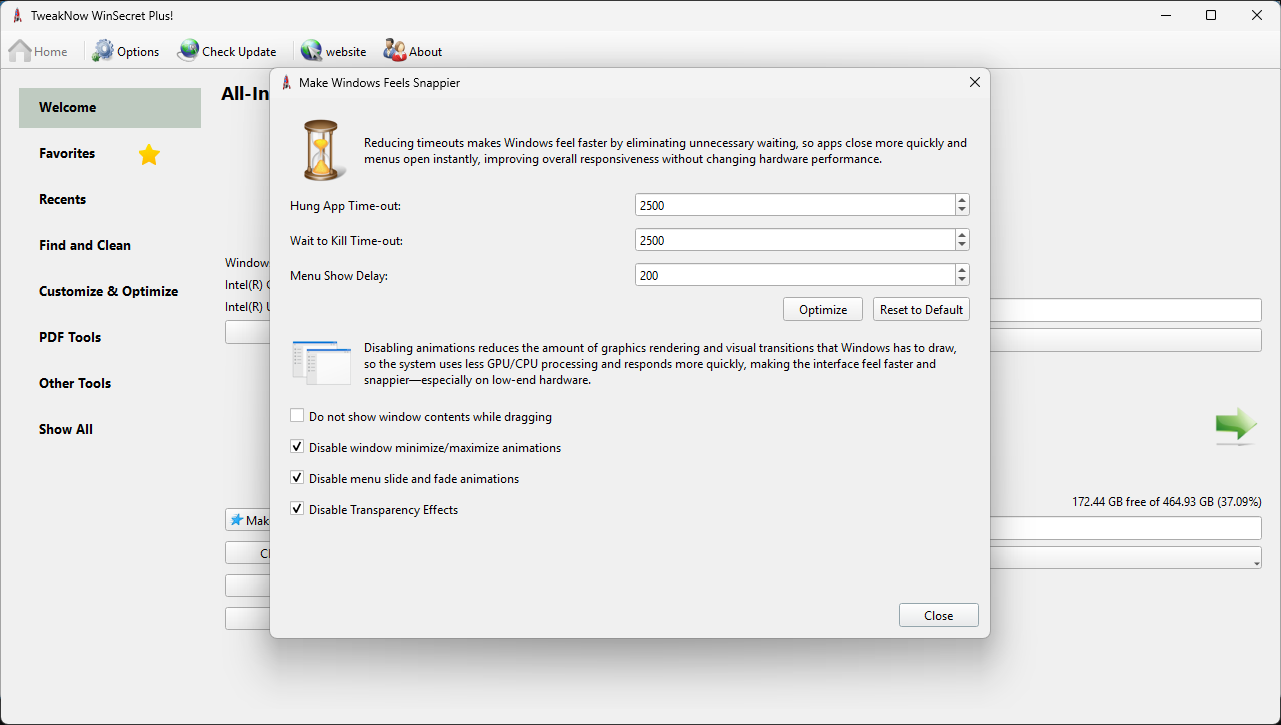The width and height of the screenshot is (1281, 725).
Task: Select Find and Clean in sidebar
Action: 85,245
